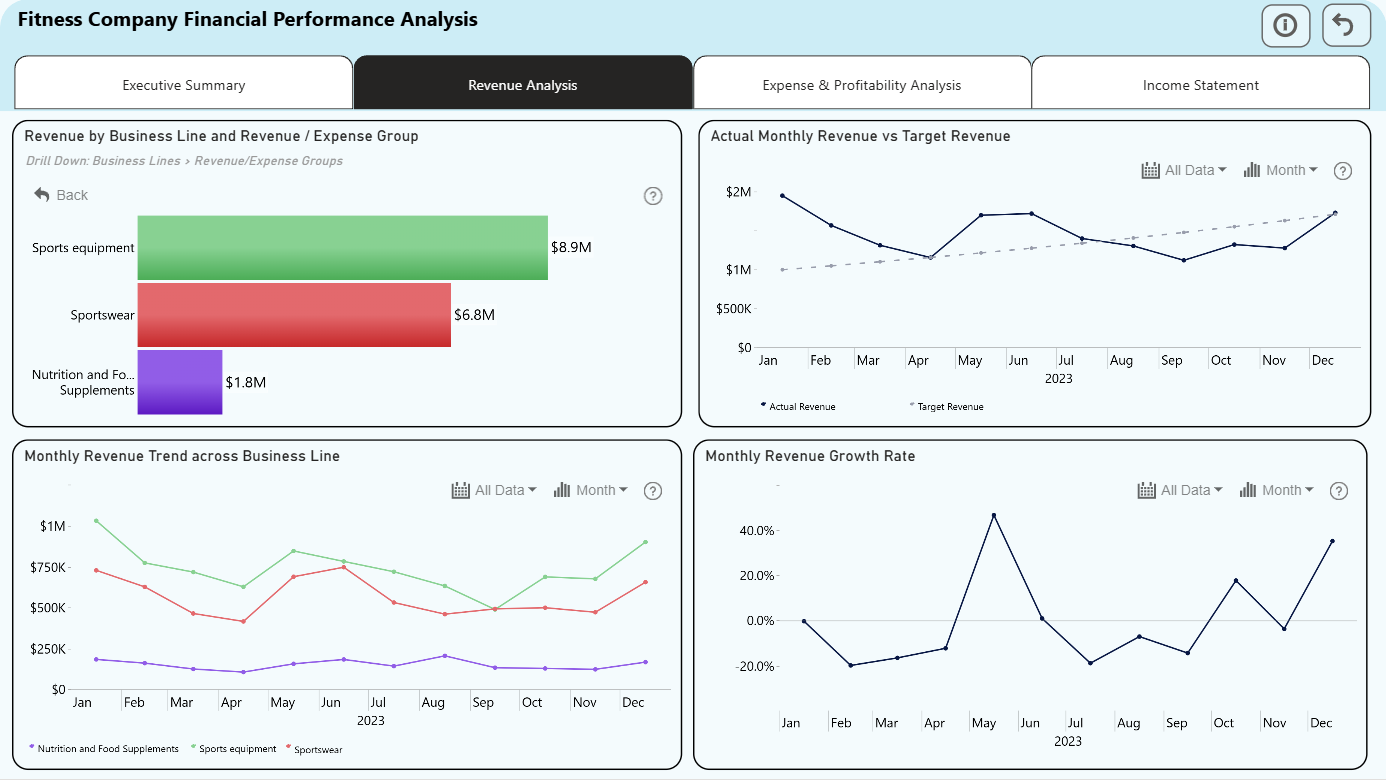Select June point on the red Sportswear trend line
Screen dimensions: 1386x780
click(x=343, y=567)
